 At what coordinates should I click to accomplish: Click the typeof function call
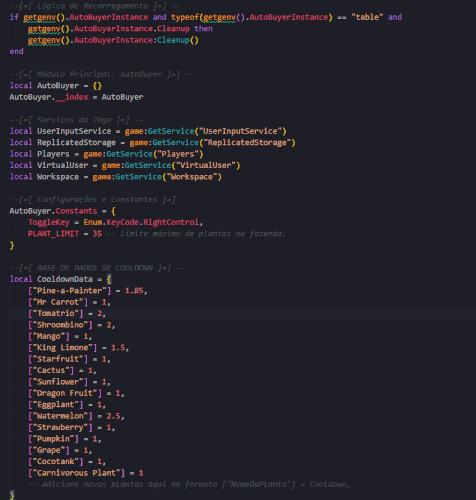tap(252, 17)
